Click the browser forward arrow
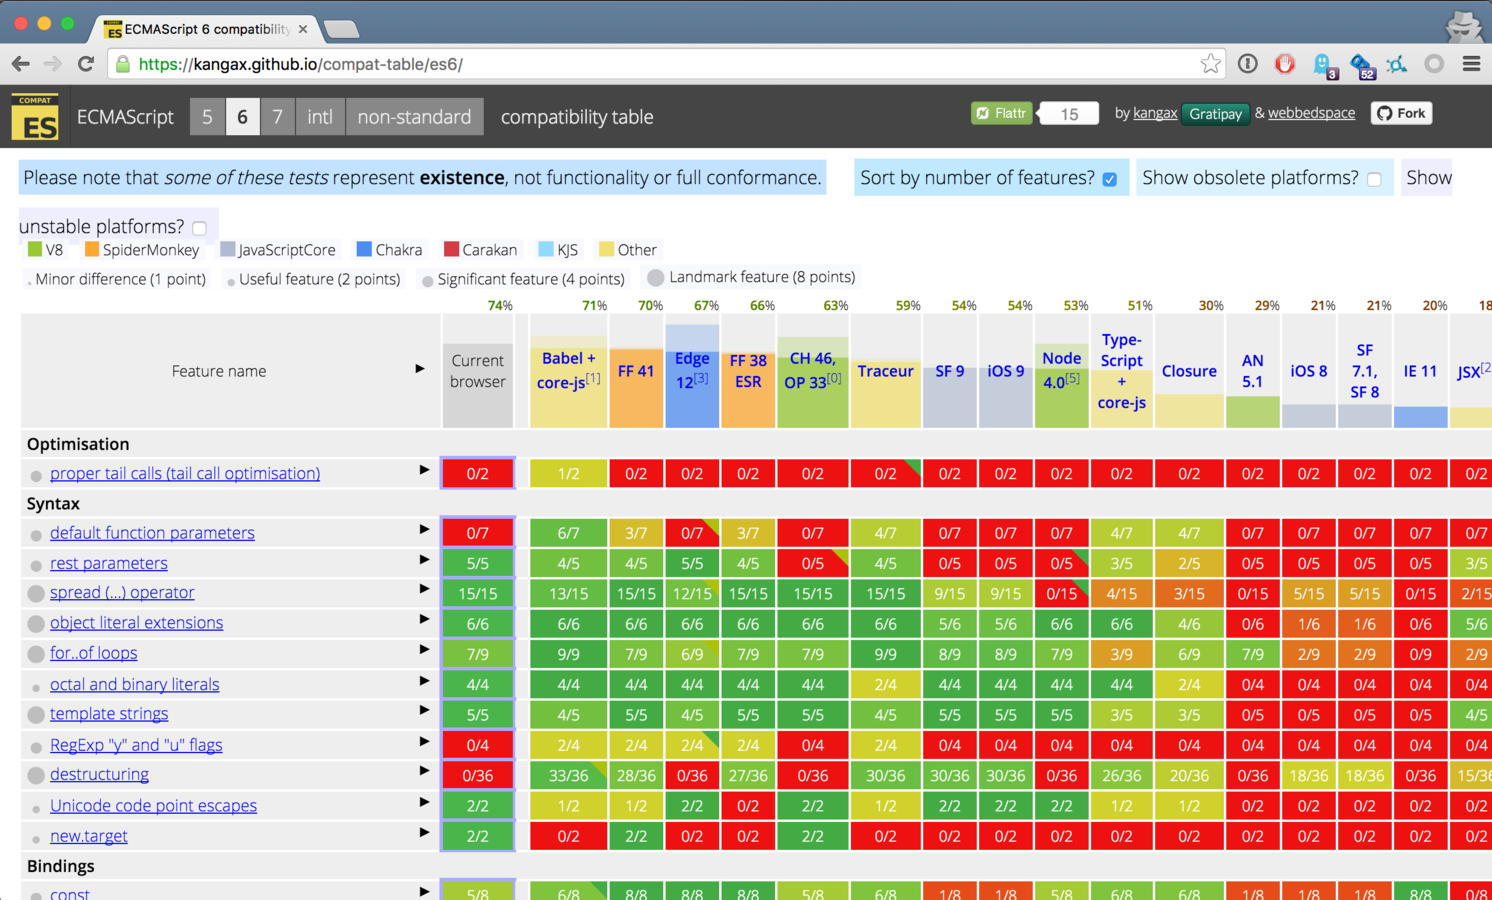This screenshot has width=1492, height=900. (53, 64)
